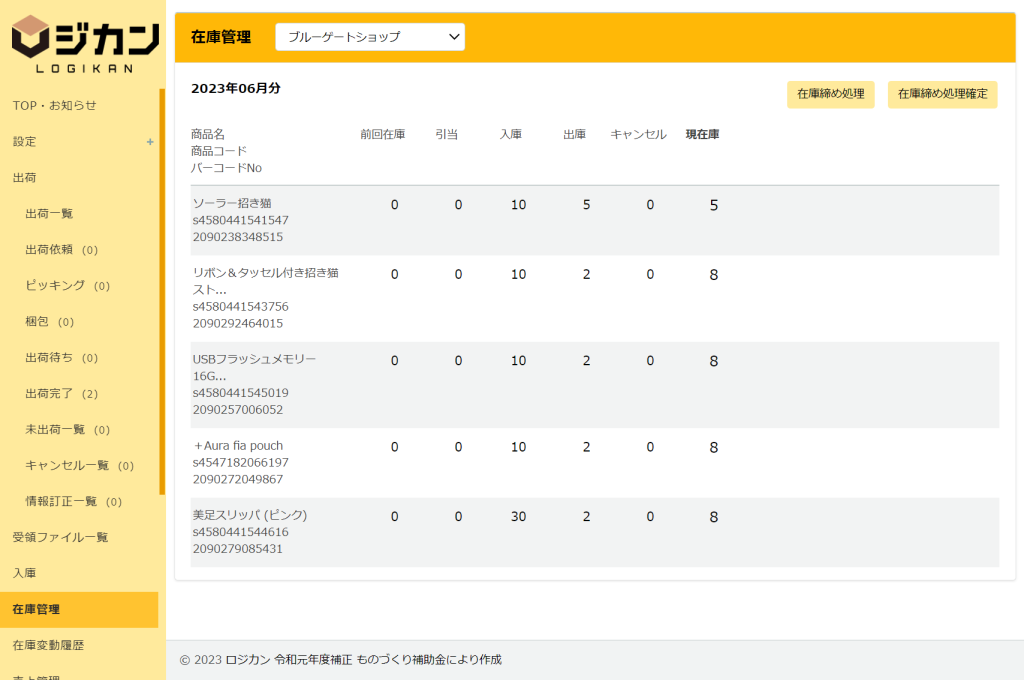Open the ブルーゲートショップ shop dropdown

tap(370, 37)
